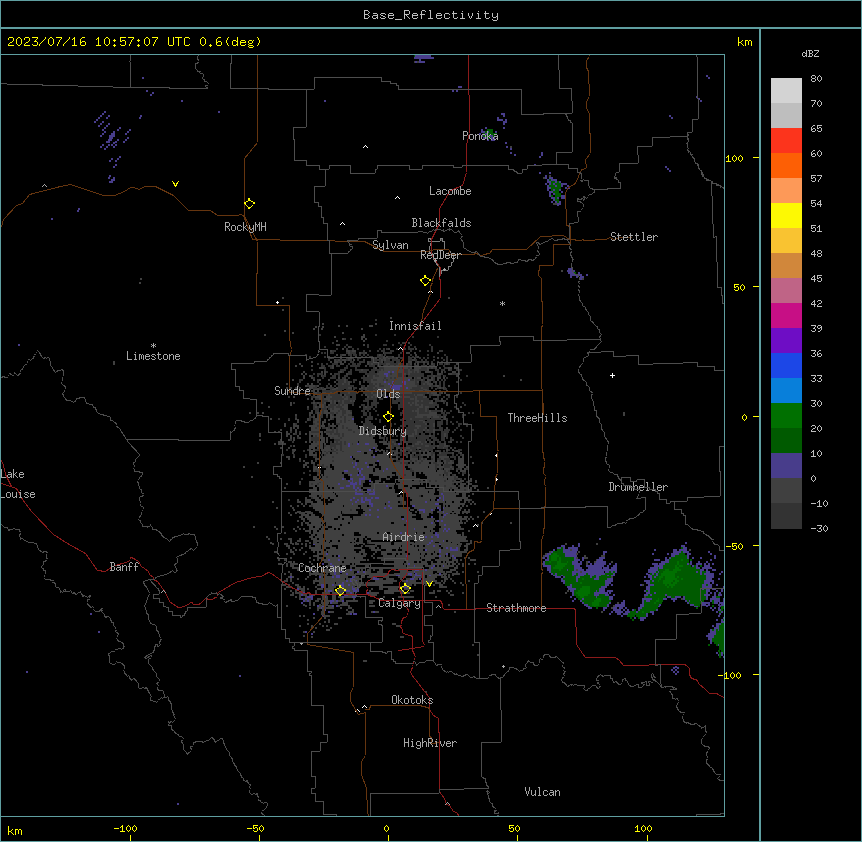Click the Base_Reflectivity title text
The height and width of the screenshot is (842, 862).
[431, 15]
